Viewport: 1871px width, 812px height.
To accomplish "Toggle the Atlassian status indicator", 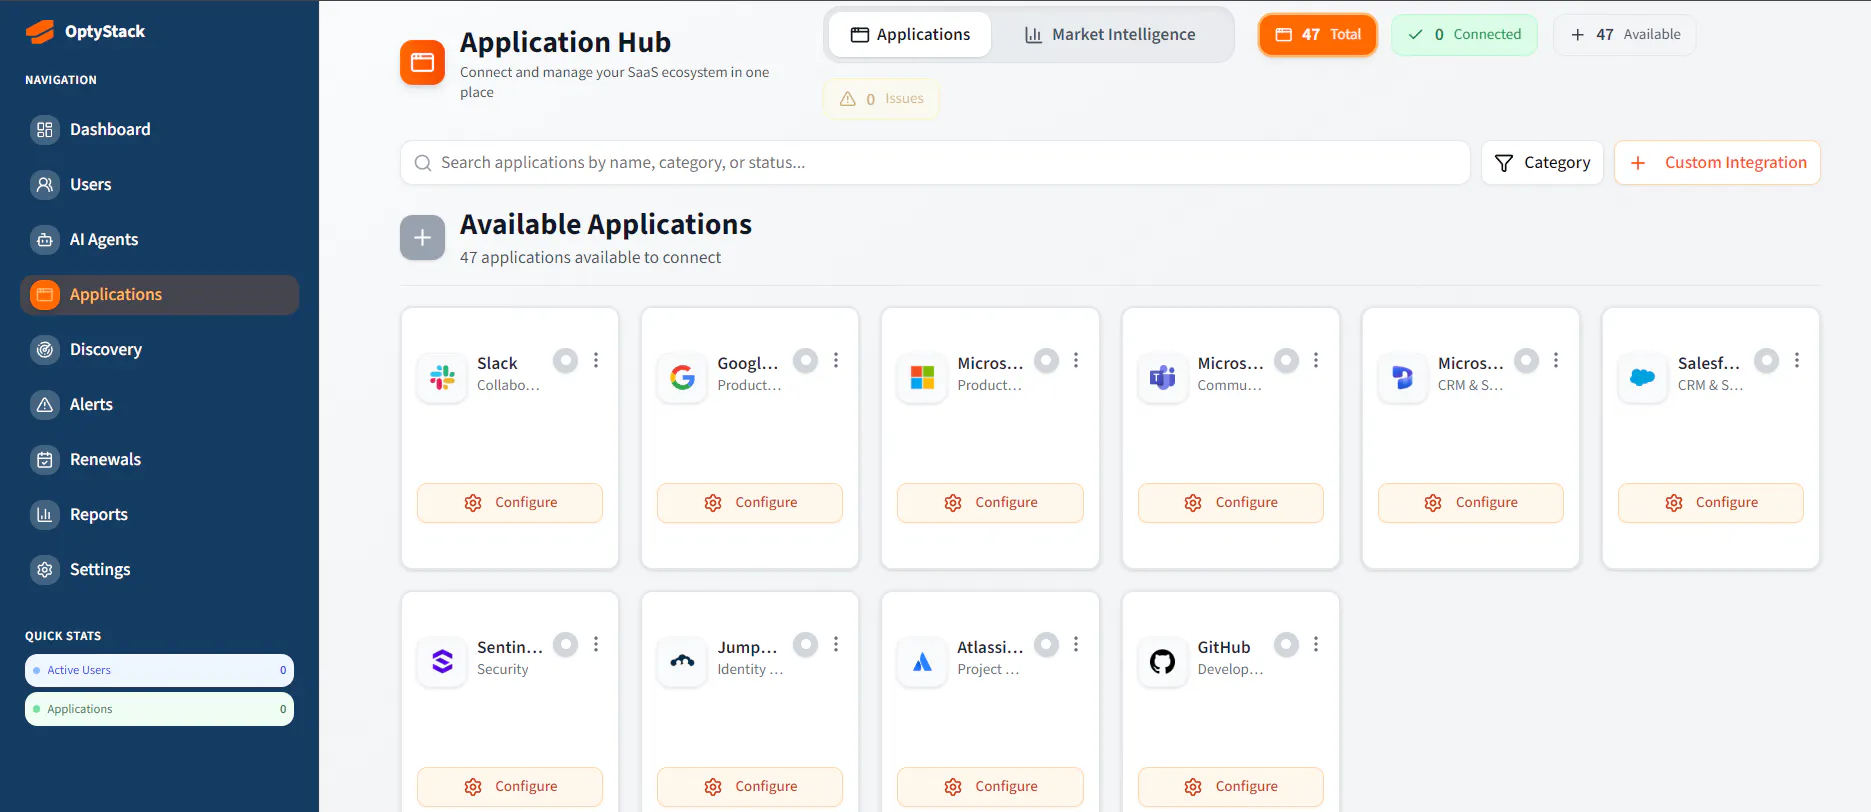I will 1046,644.
